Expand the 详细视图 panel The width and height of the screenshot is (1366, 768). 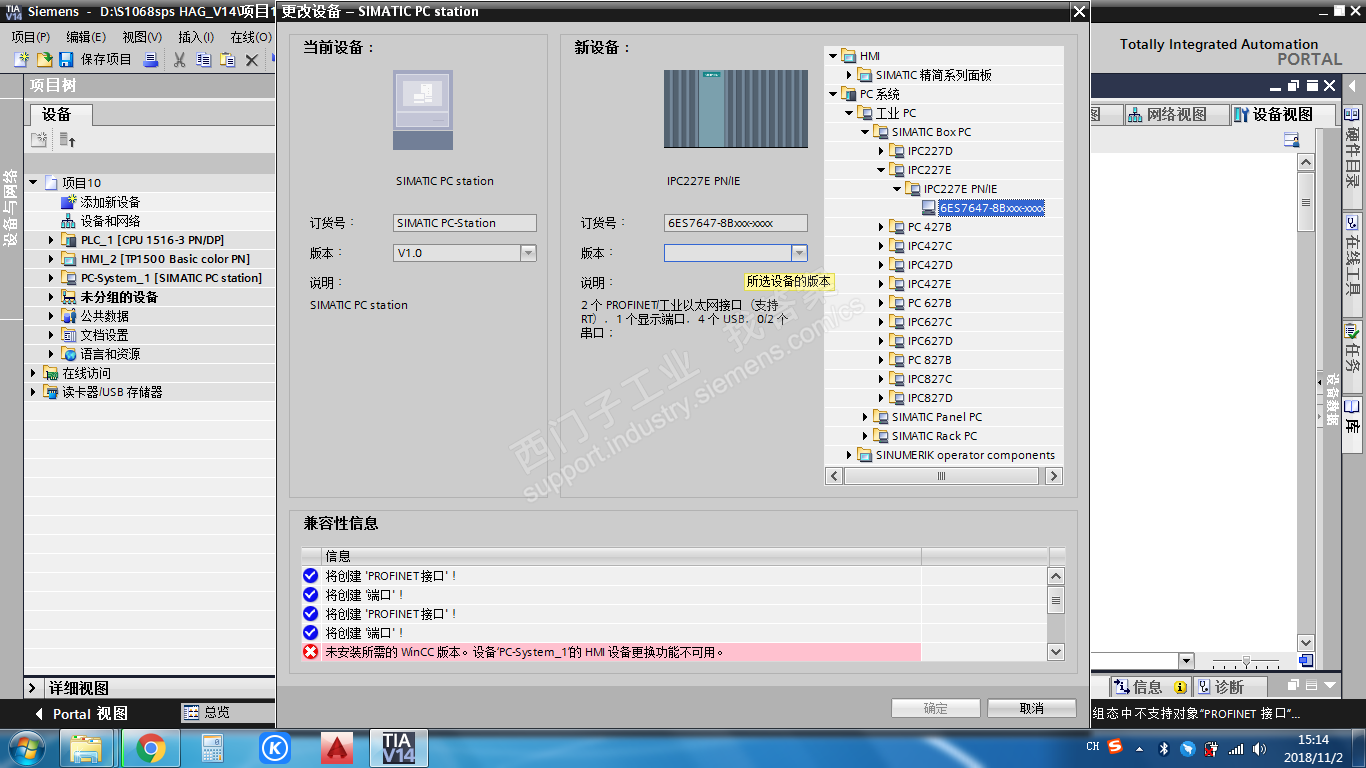click(x=33, y=688)
